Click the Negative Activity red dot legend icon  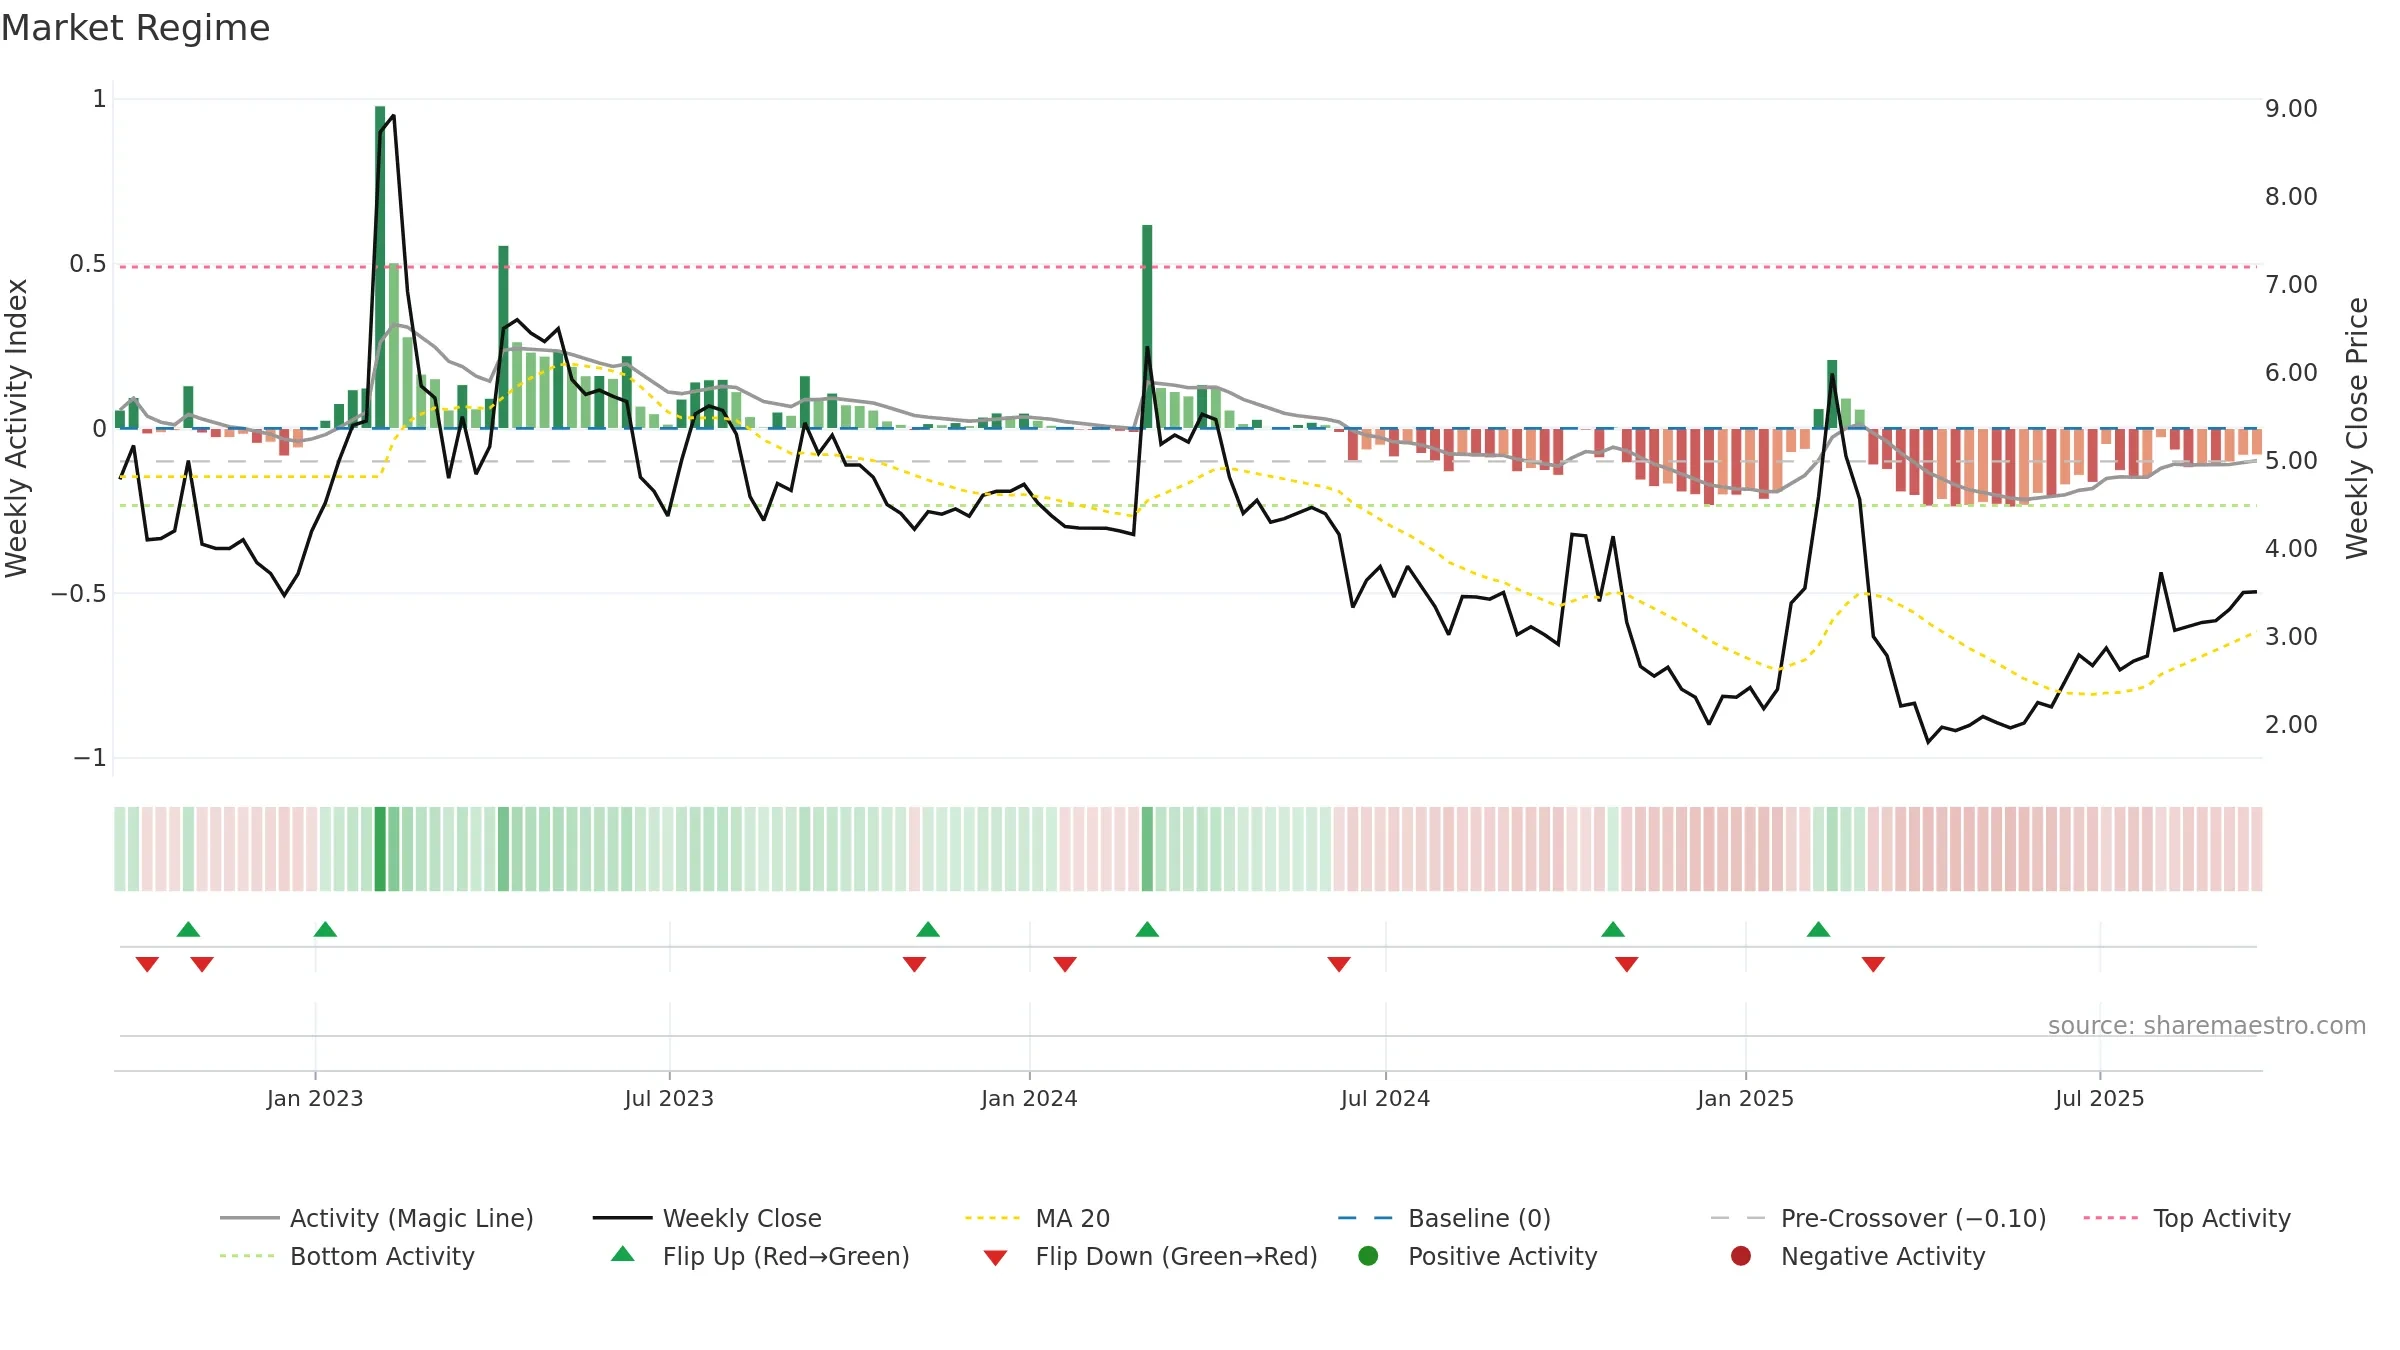pyautogui.click(x=1741, y=1255)
